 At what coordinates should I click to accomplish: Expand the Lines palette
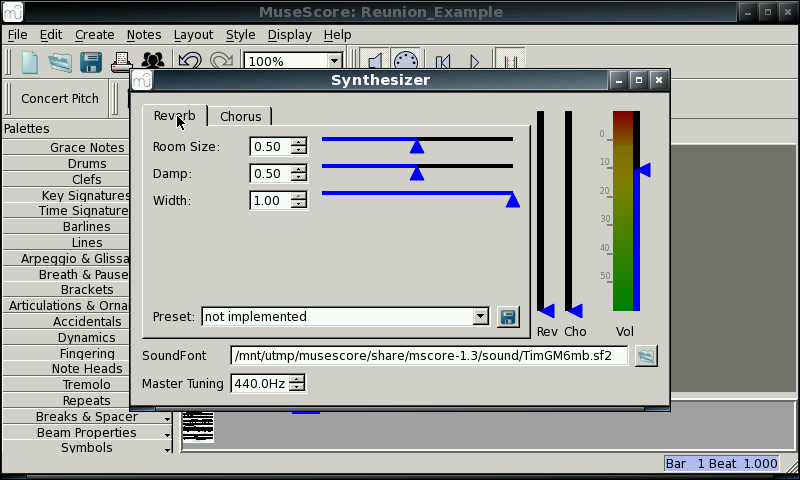tap(66, 243)
